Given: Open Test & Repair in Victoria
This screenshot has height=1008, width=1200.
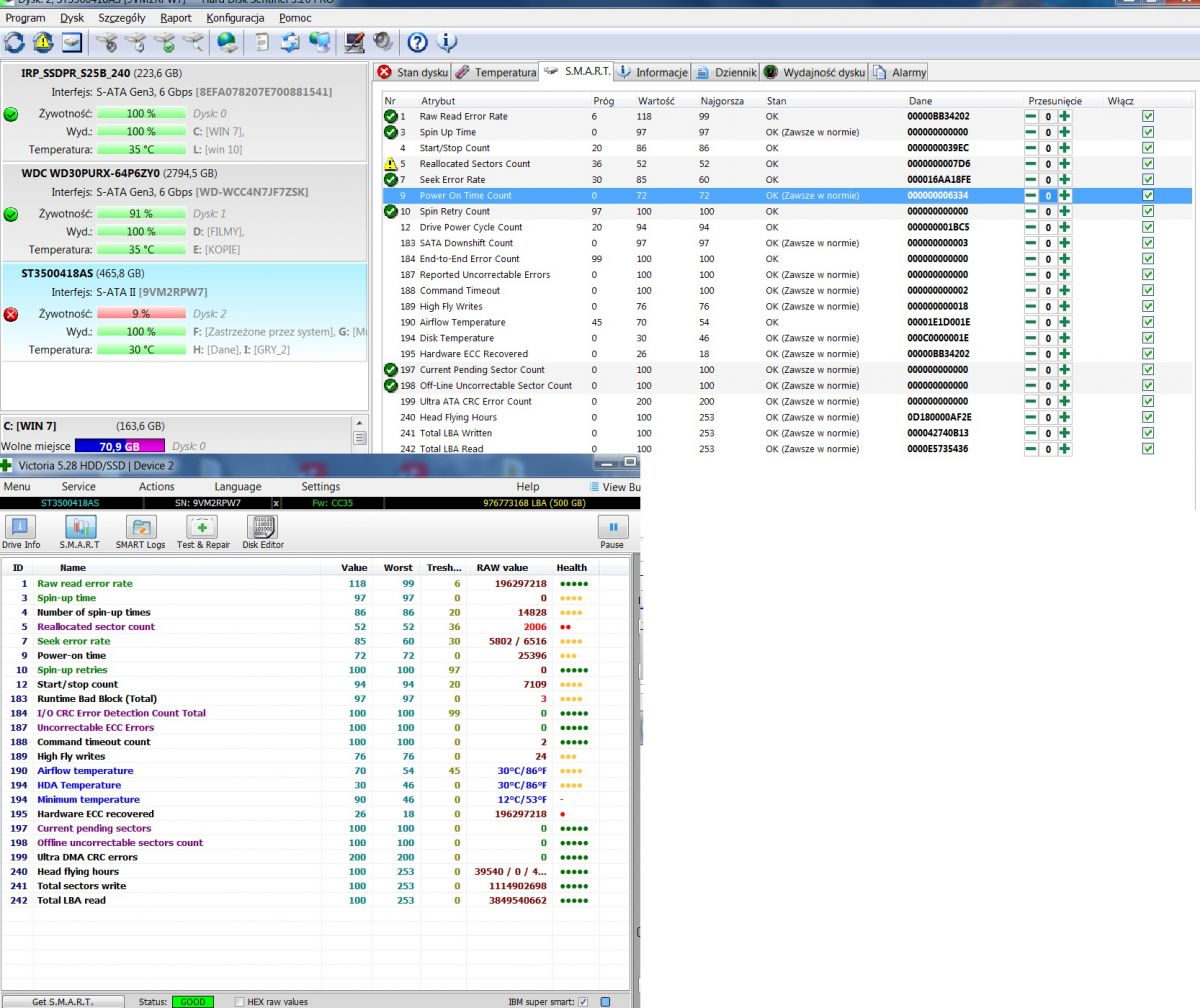Looking at the screenshot, I should tap(203, 532).
